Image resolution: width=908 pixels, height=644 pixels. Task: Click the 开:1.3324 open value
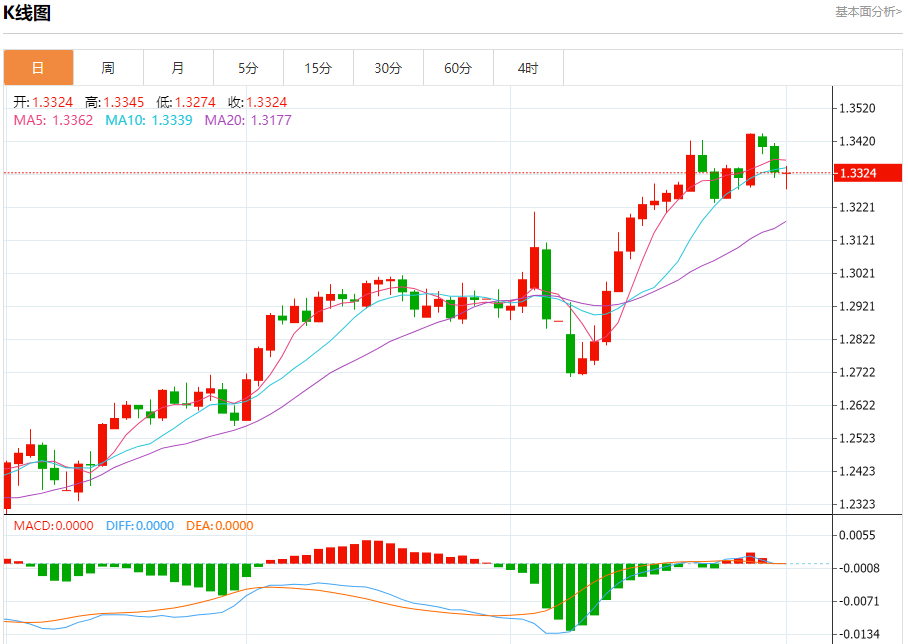(43, 103)
